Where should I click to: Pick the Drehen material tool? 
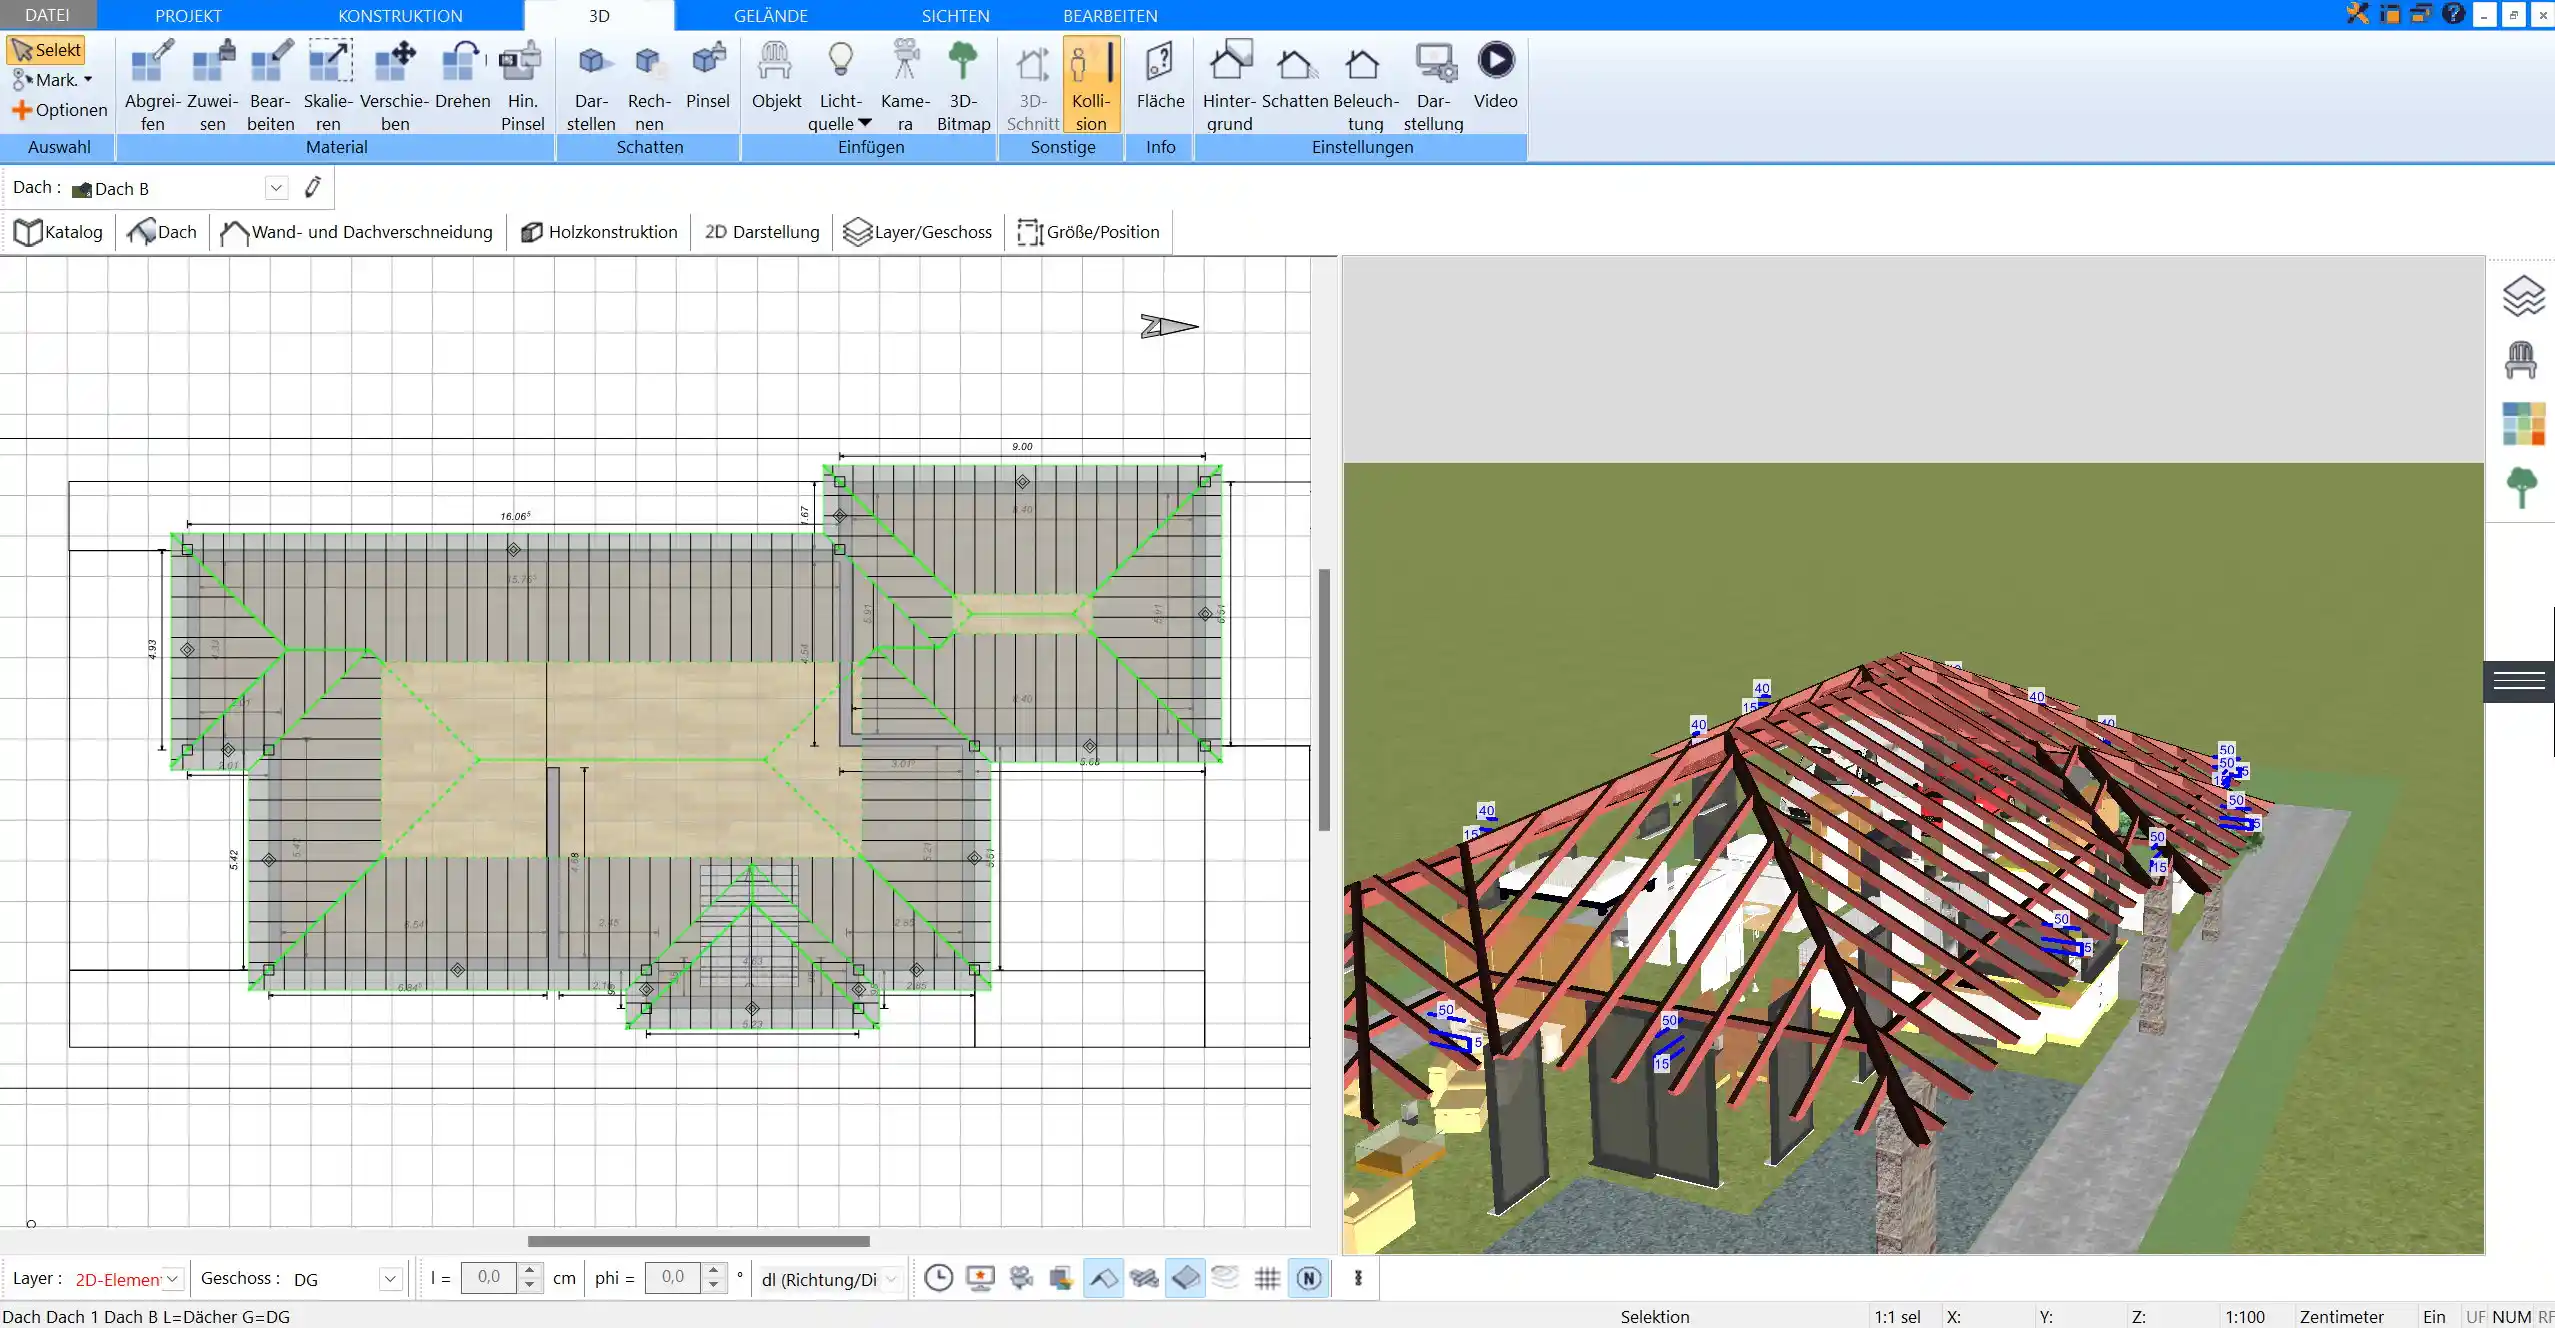(x=462, y=75)
